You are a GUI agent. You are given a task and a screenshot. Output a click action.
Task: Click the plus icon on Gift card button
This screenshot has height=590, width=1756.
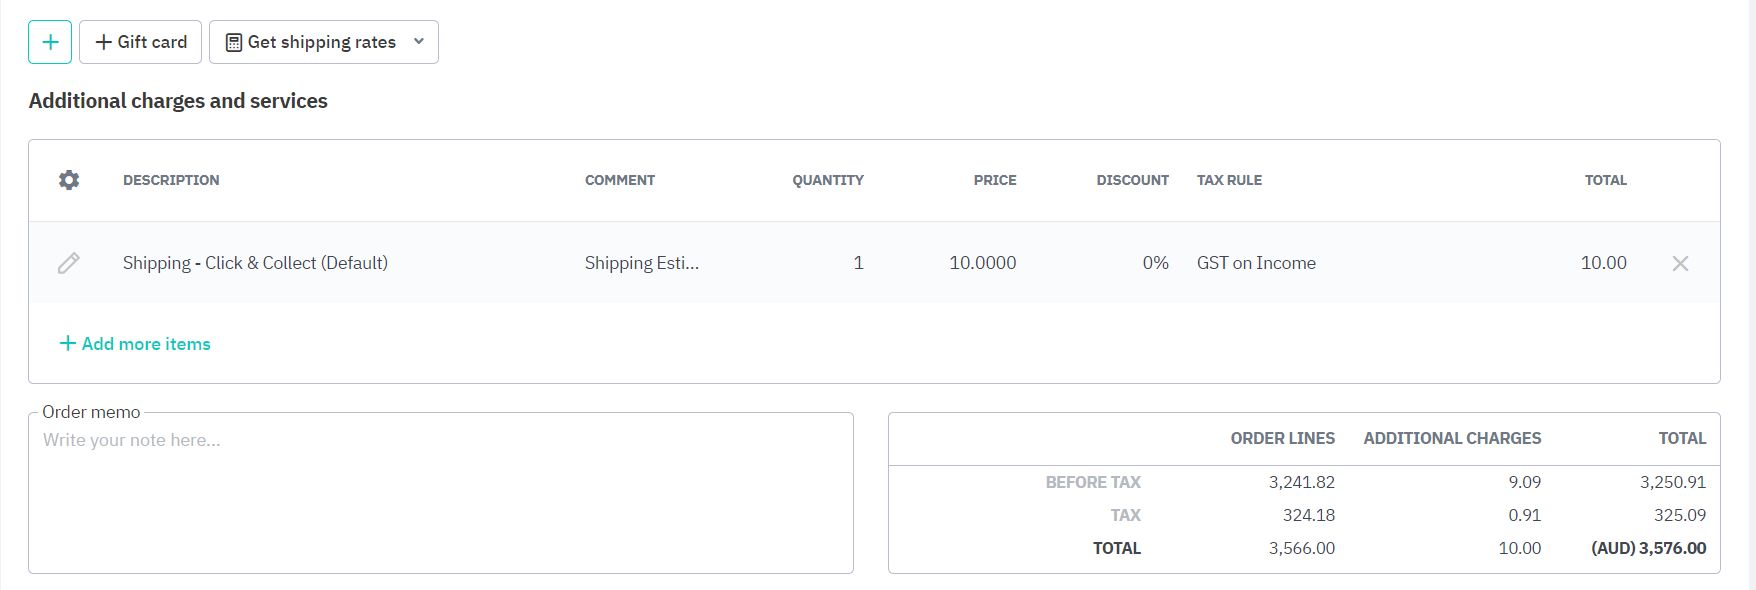(103, 42)
